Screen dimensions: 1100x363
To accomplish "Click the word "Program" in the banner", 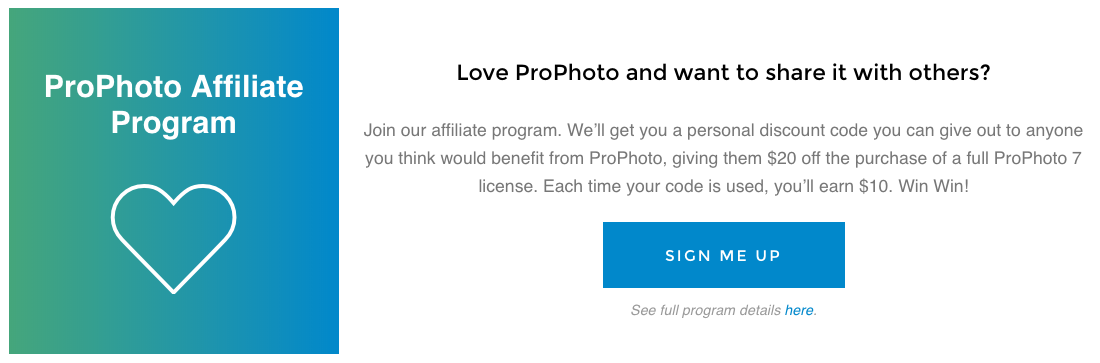I will click(173, 123).
